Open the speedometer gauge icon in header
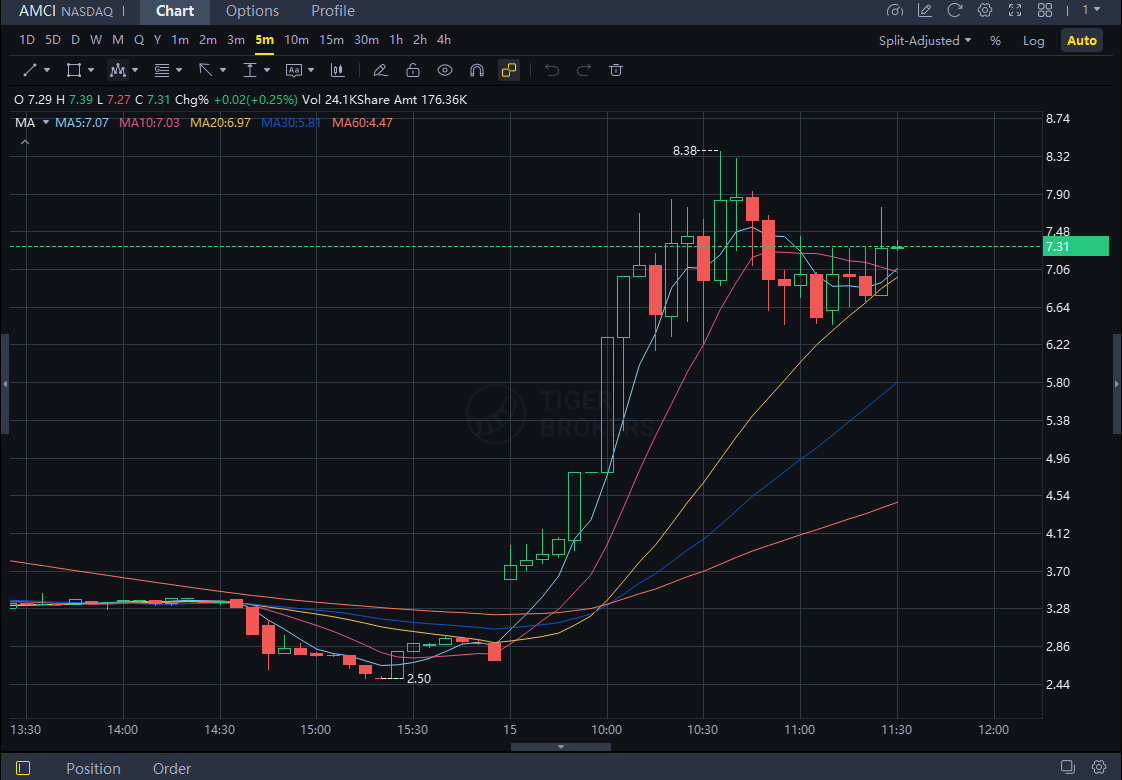This screenshot has height=780, width=1122. (x=894, y=10)
